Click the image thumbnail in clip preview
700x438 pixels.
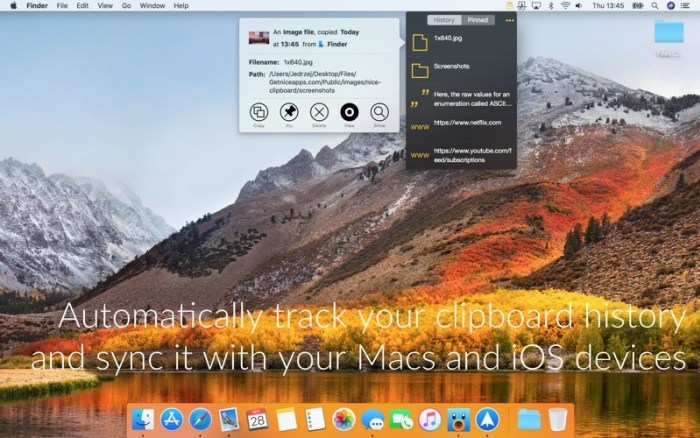[x=259, y=38]
